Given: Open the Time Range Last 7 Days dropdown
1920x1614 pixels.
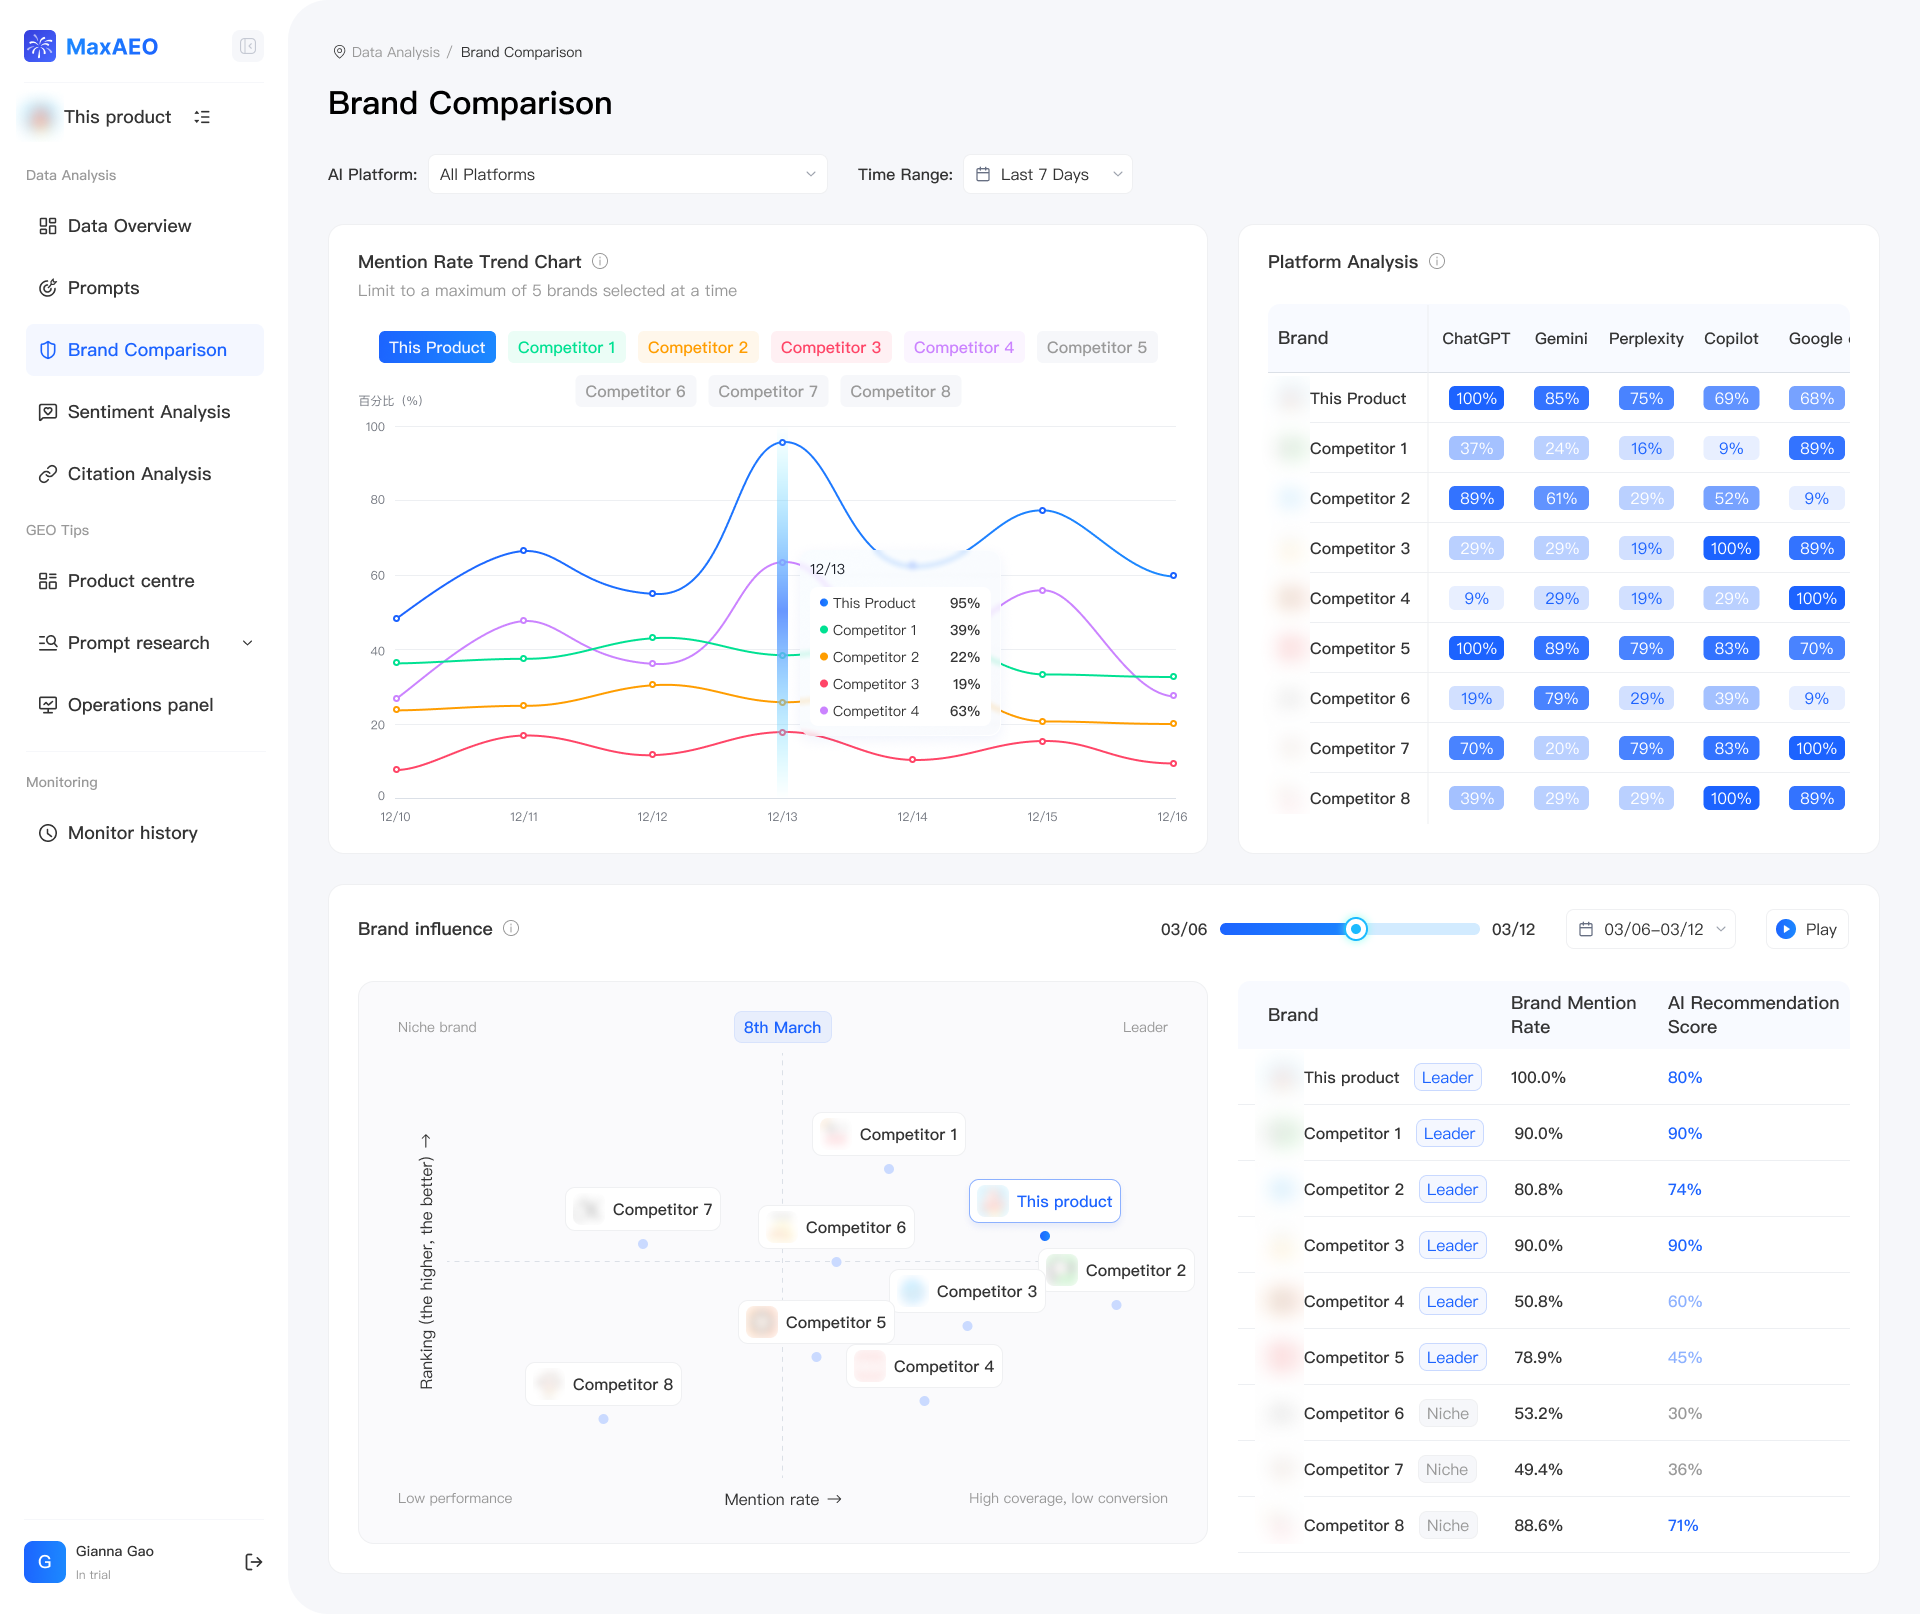Looking at the screenshot, I should 1046,174.
